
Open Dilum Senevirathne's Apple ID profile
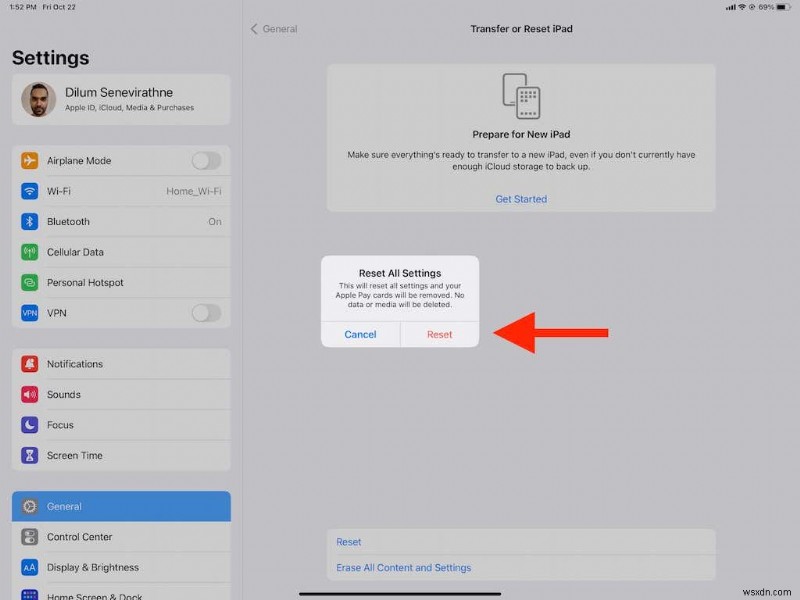pos(120,99)
